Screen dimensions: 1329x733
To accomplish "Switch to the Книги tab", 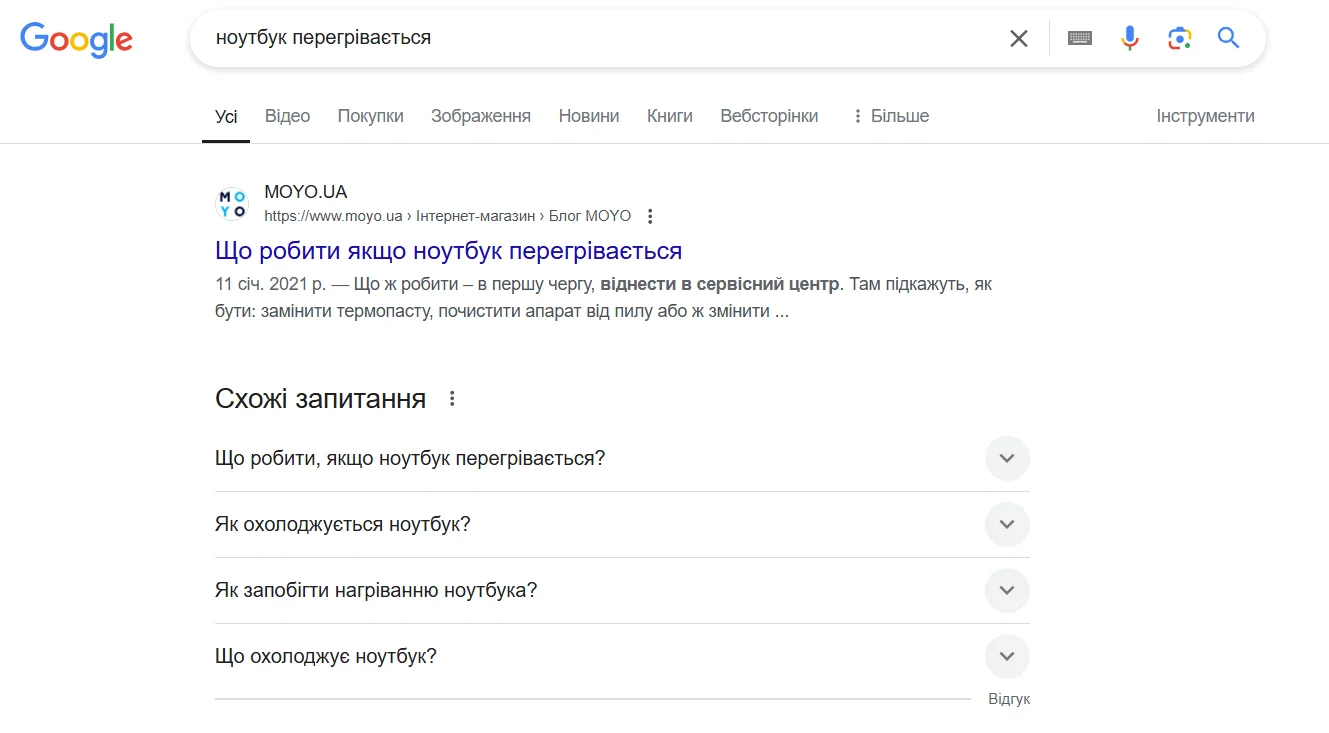I will 670,116.
